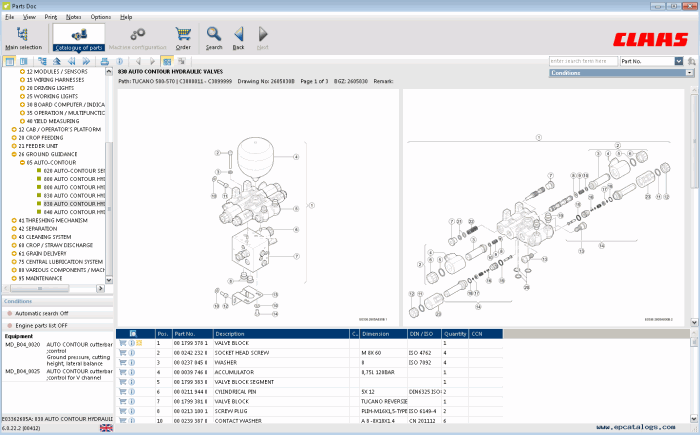Collapse the Conditions panel
Screen dimensions: 700x435
point(689,73)
